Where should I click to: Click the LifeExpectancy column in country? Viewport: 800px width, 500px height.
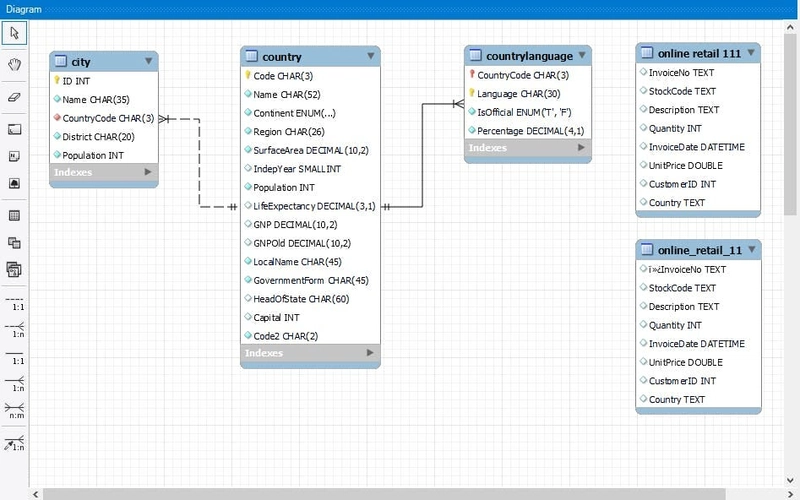point(314,206)
